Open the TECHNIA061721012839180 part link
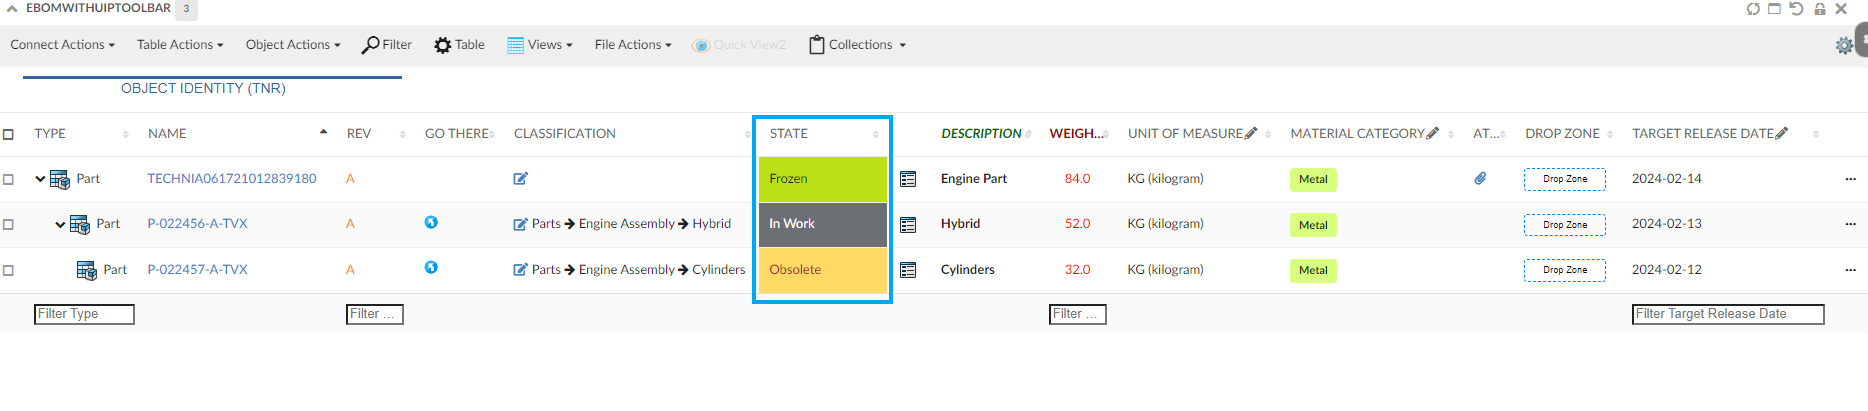Viewport: 1868px width, 411px height. click(231, 179)
